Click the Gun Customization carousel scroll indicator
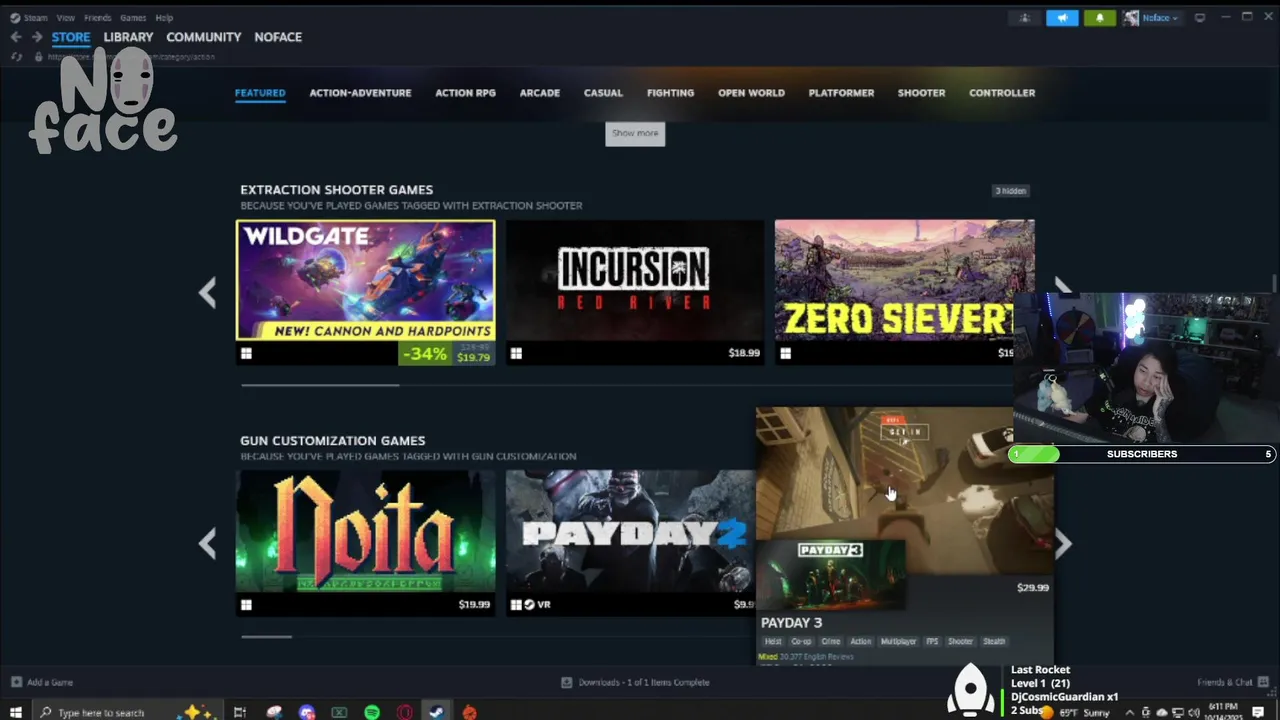 click(266, 636)
